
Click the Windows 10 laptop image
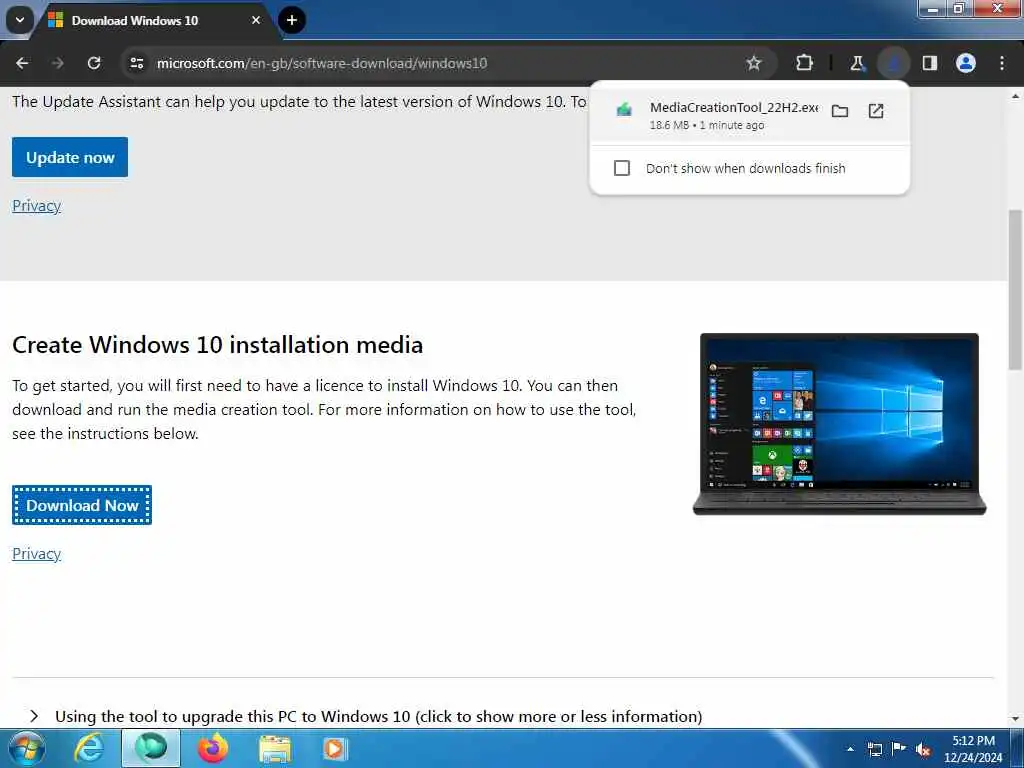pos(839,424)
